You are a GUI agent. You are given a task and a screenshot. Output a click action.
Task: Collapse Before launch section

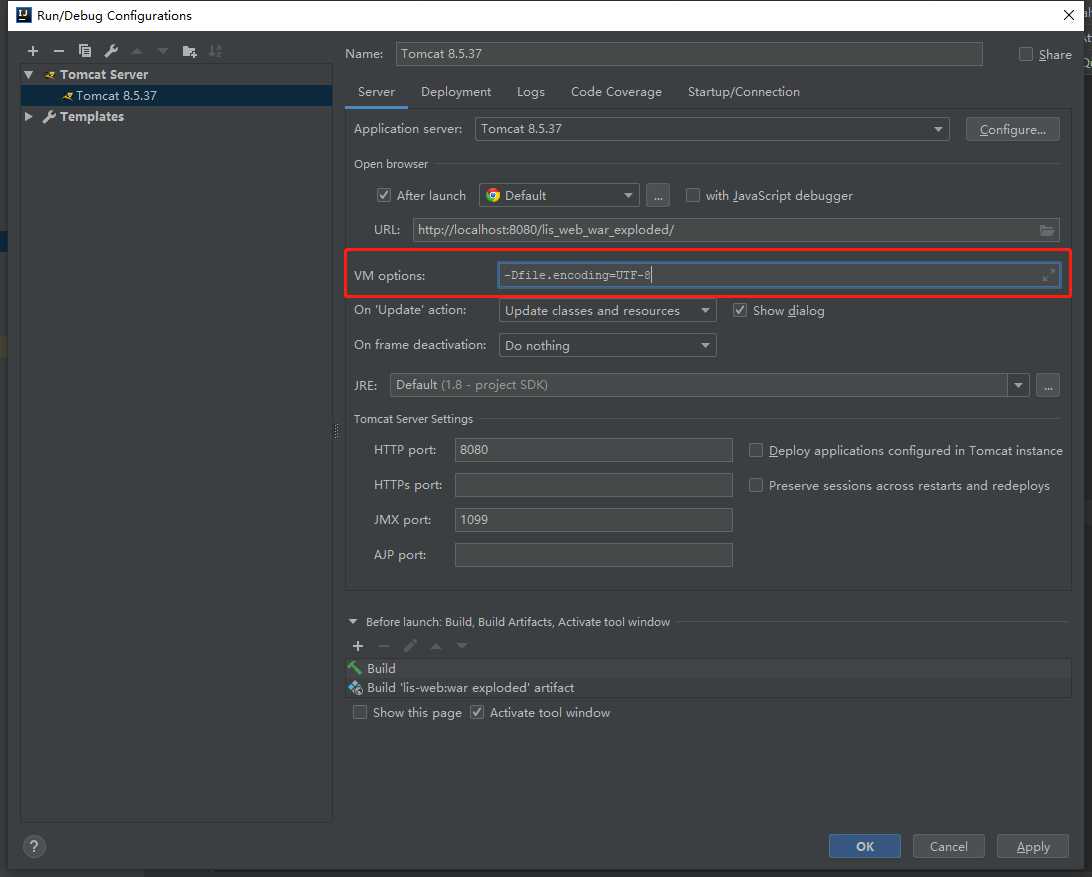click(352, 621)
